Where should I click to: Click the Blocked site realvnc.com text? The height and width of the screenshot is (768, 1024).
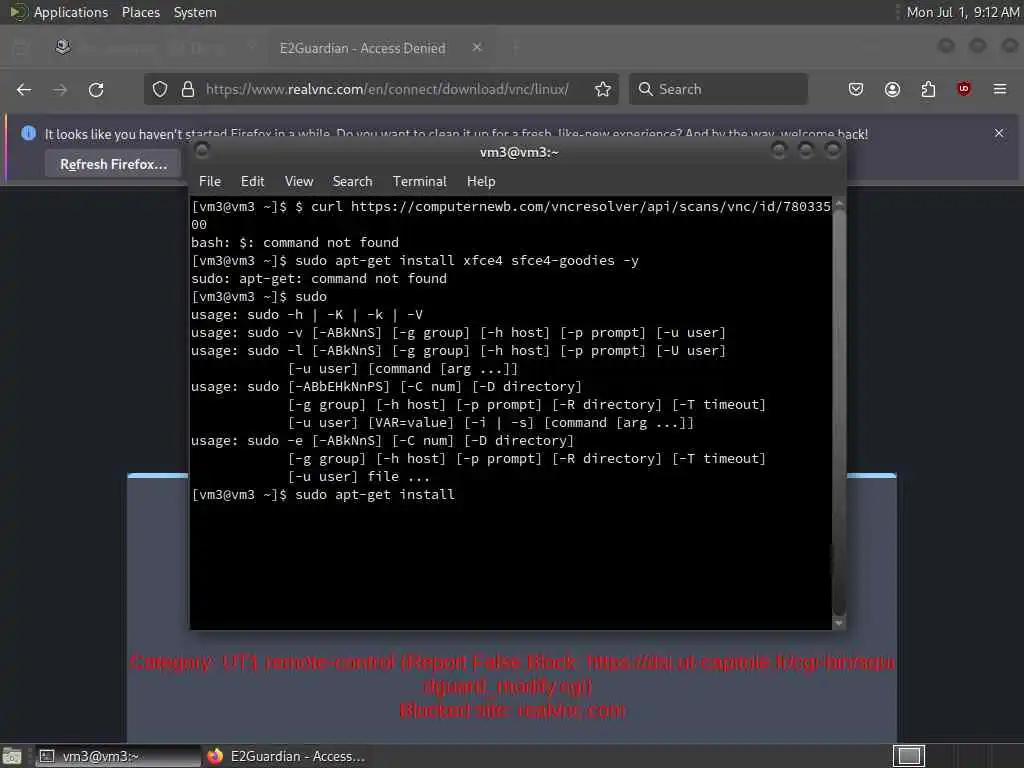click(512, 711)
